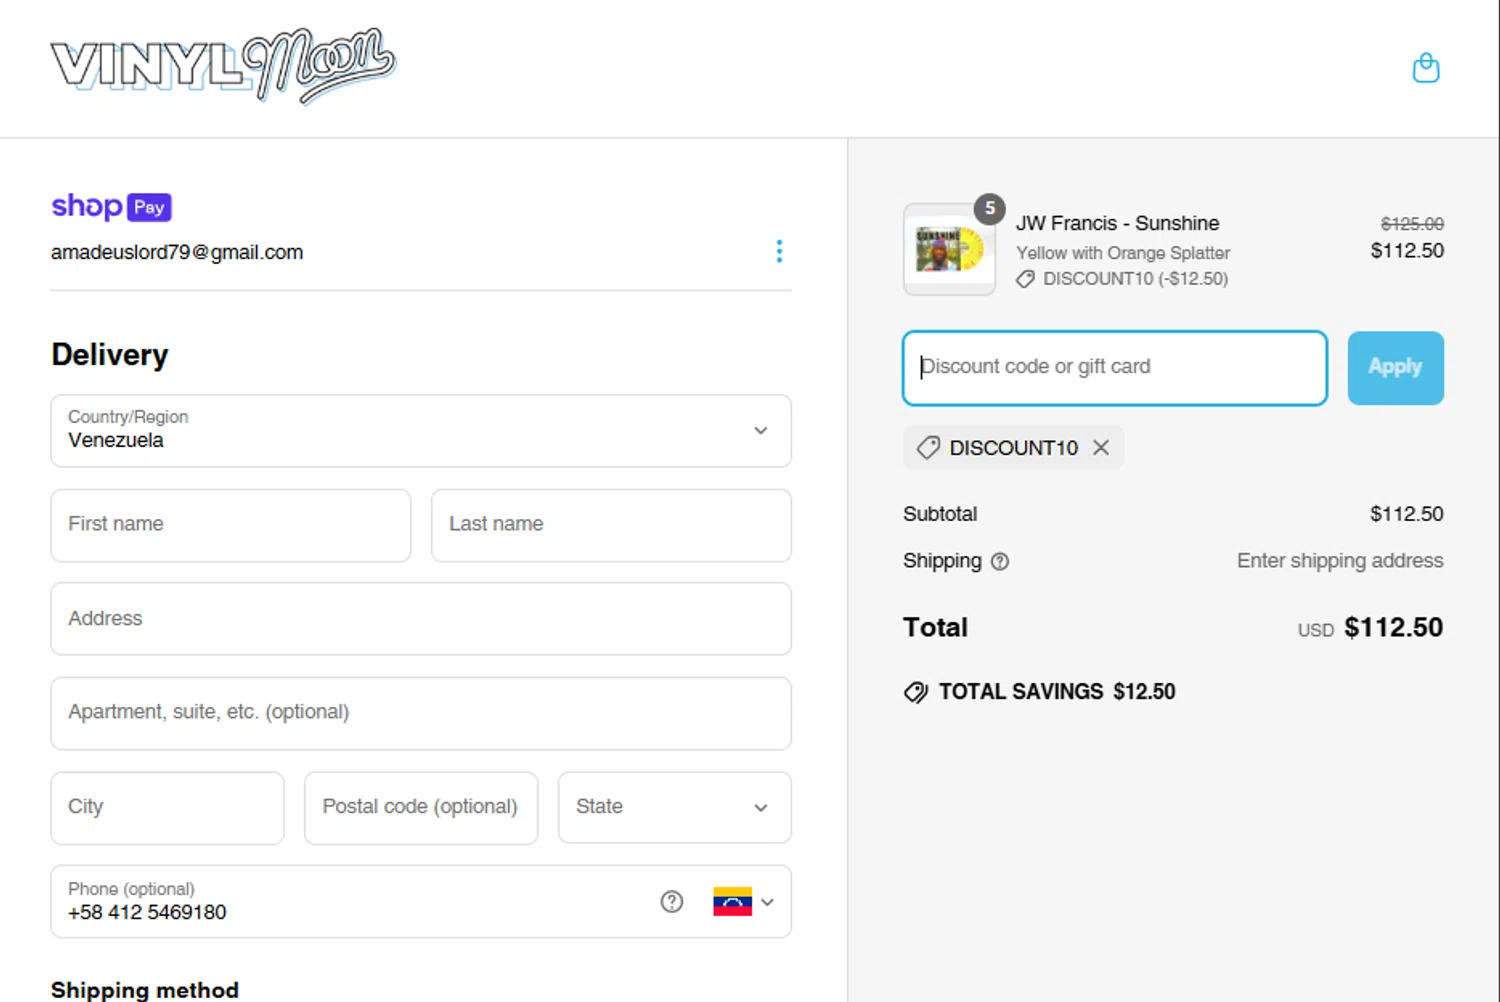Image resolution: width=1500 pixels, height=1002 pixels.
Task: Remove the DISCOUNT10 code tag
Action: coord(1101,448)
